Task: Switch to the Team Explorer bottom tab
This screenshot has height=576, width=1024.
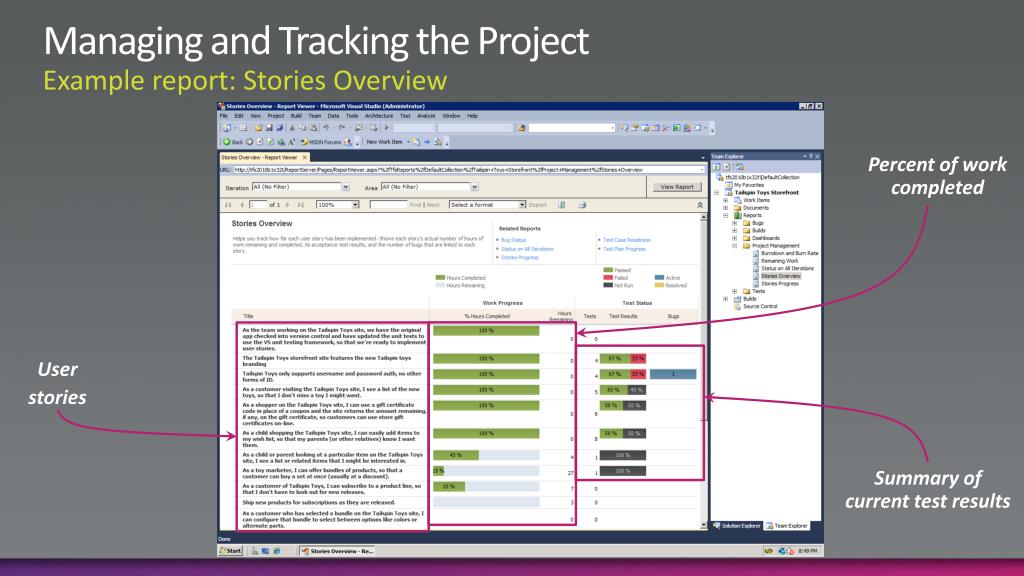Action: click(x=787, y=526)
